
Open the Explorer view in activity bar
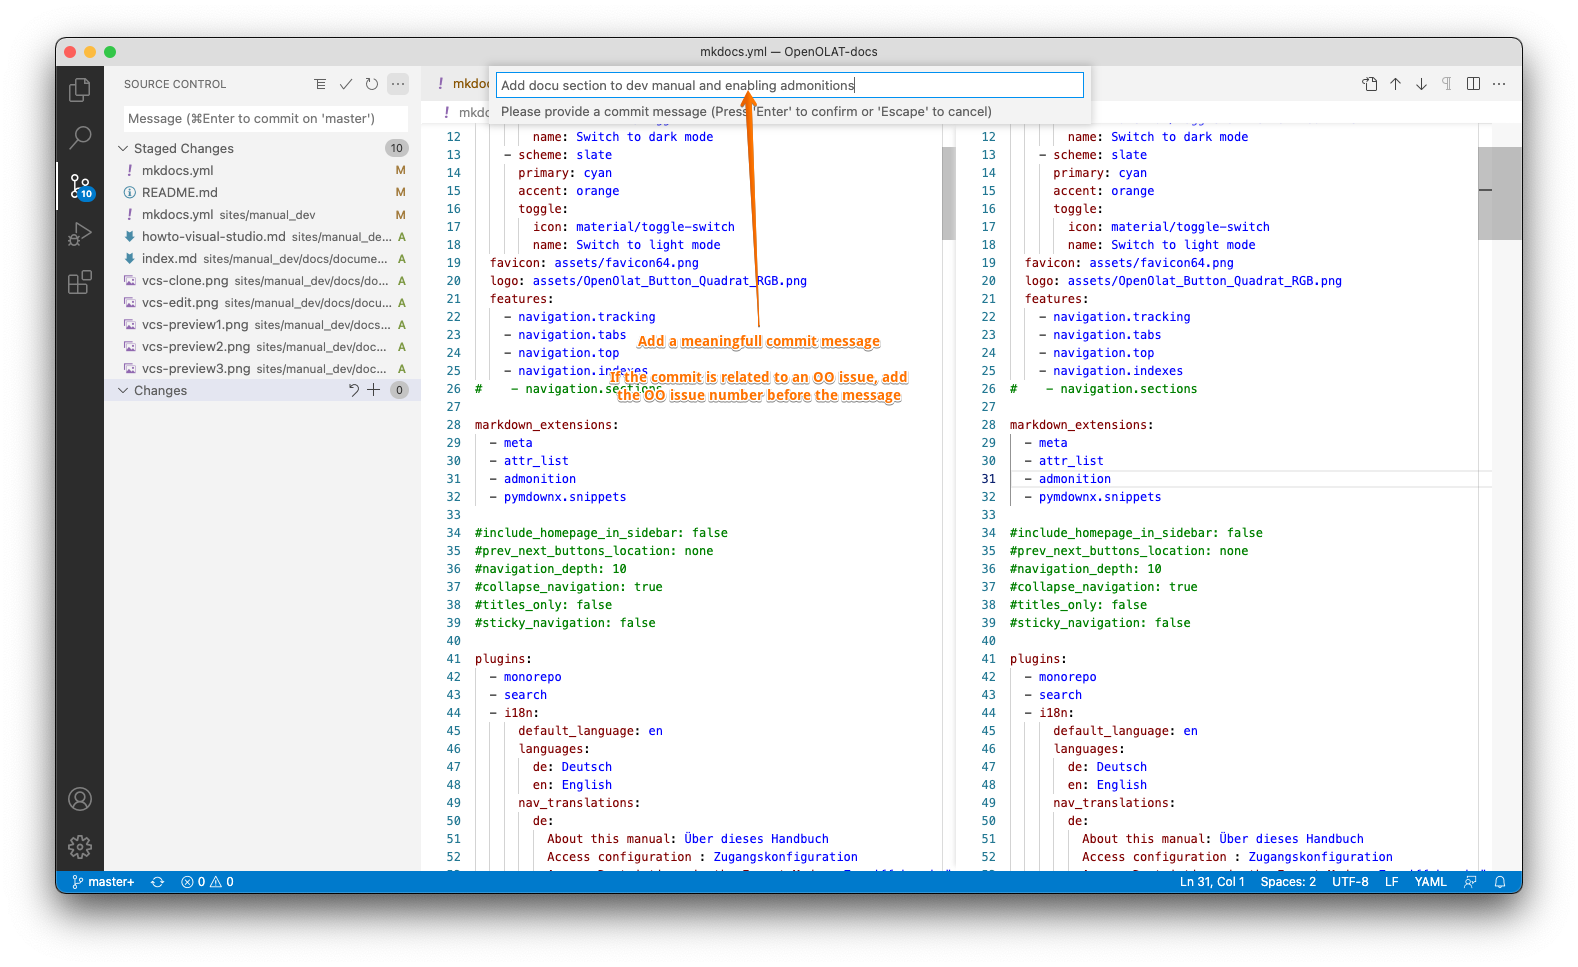tap(80, 90)
